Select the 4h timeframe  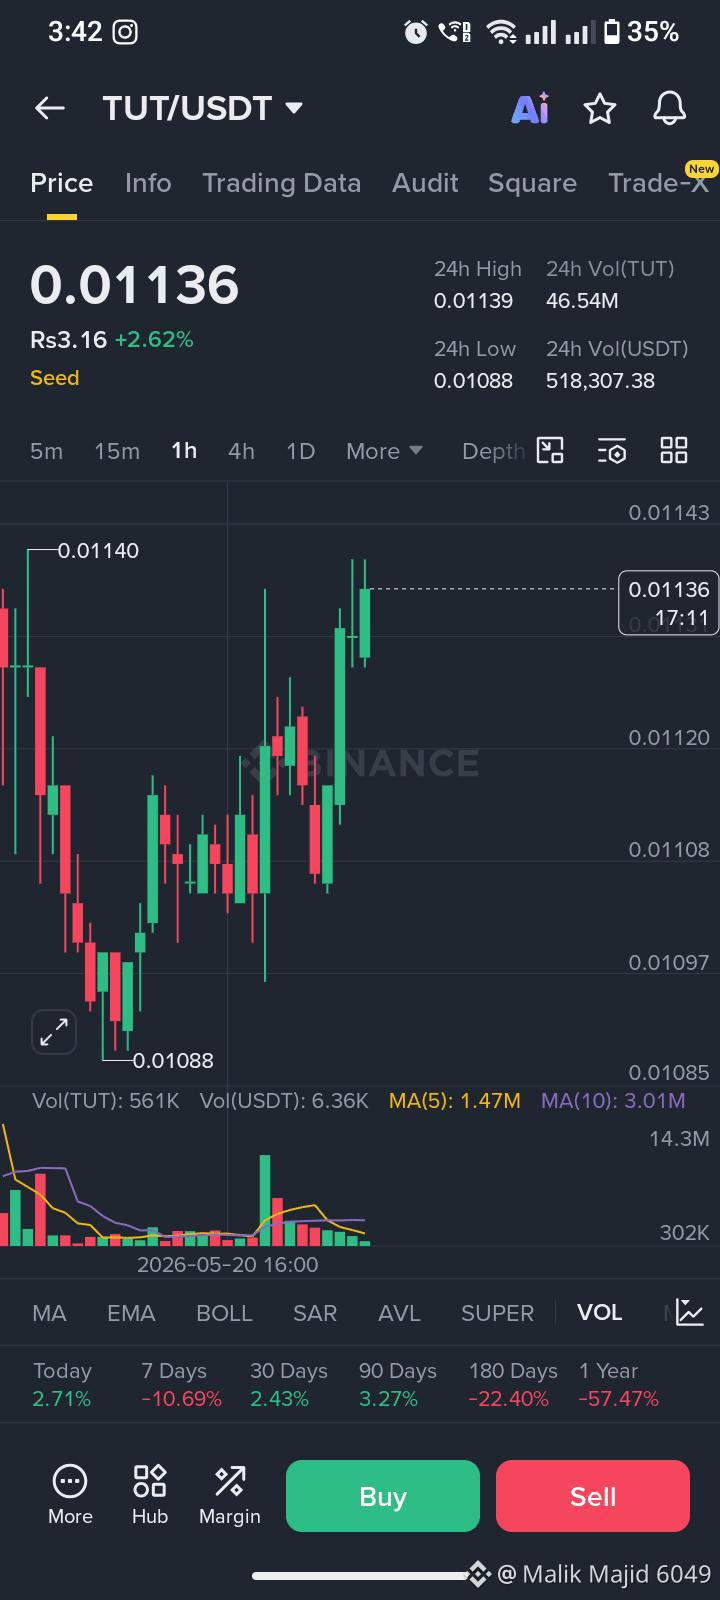point(241,451)
